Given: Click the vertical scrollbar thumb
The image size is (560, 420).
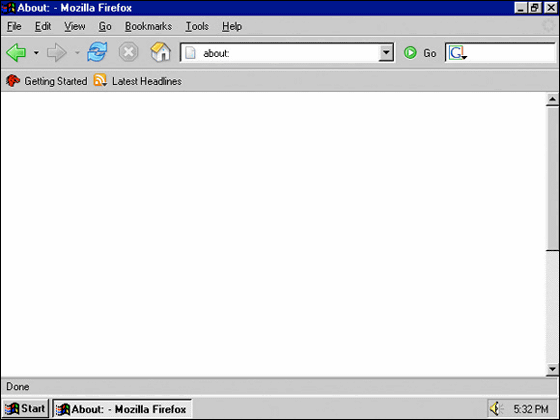Looking at the screenshot, I should point(552,179).
